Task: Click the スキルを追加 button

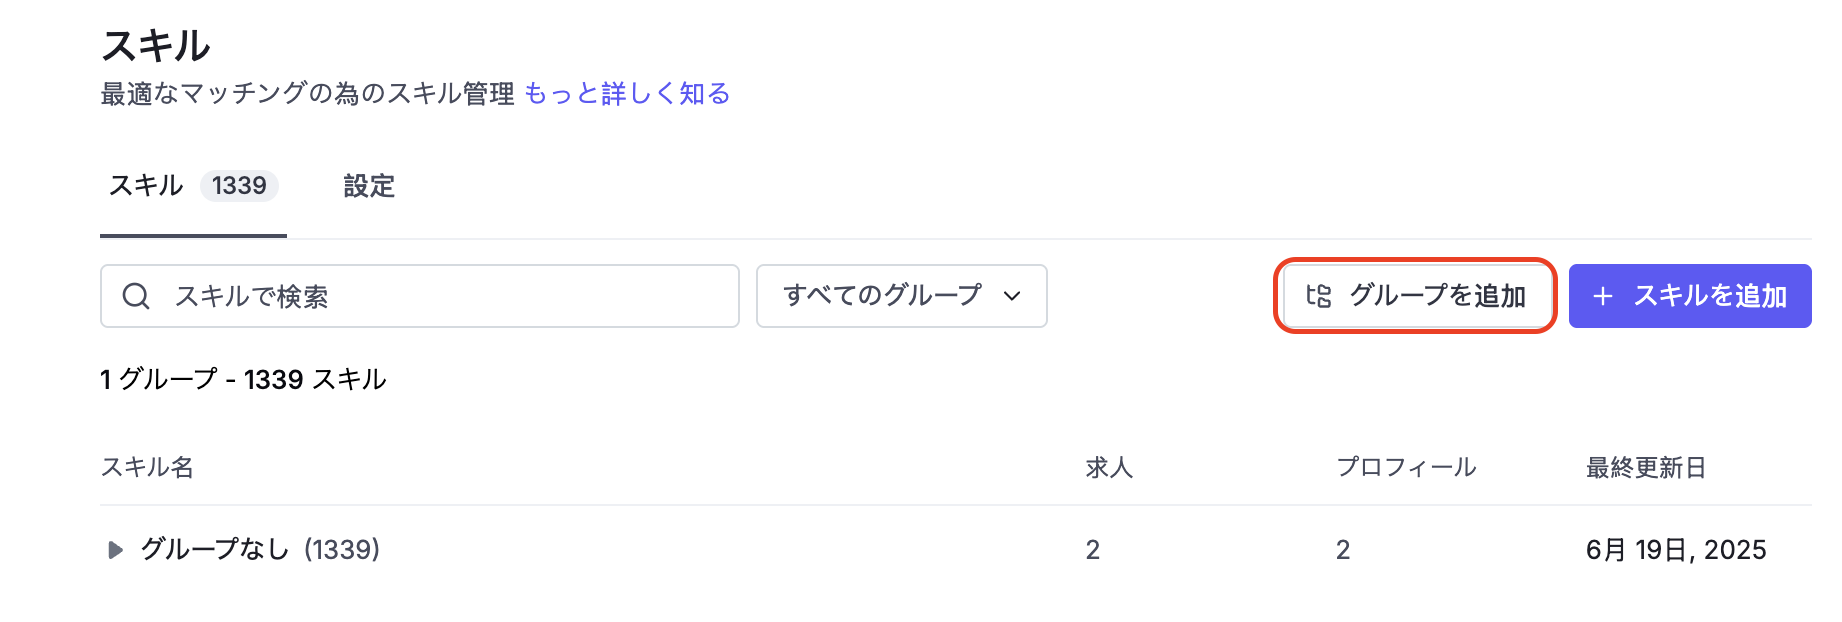Action: click(1690, 296)
